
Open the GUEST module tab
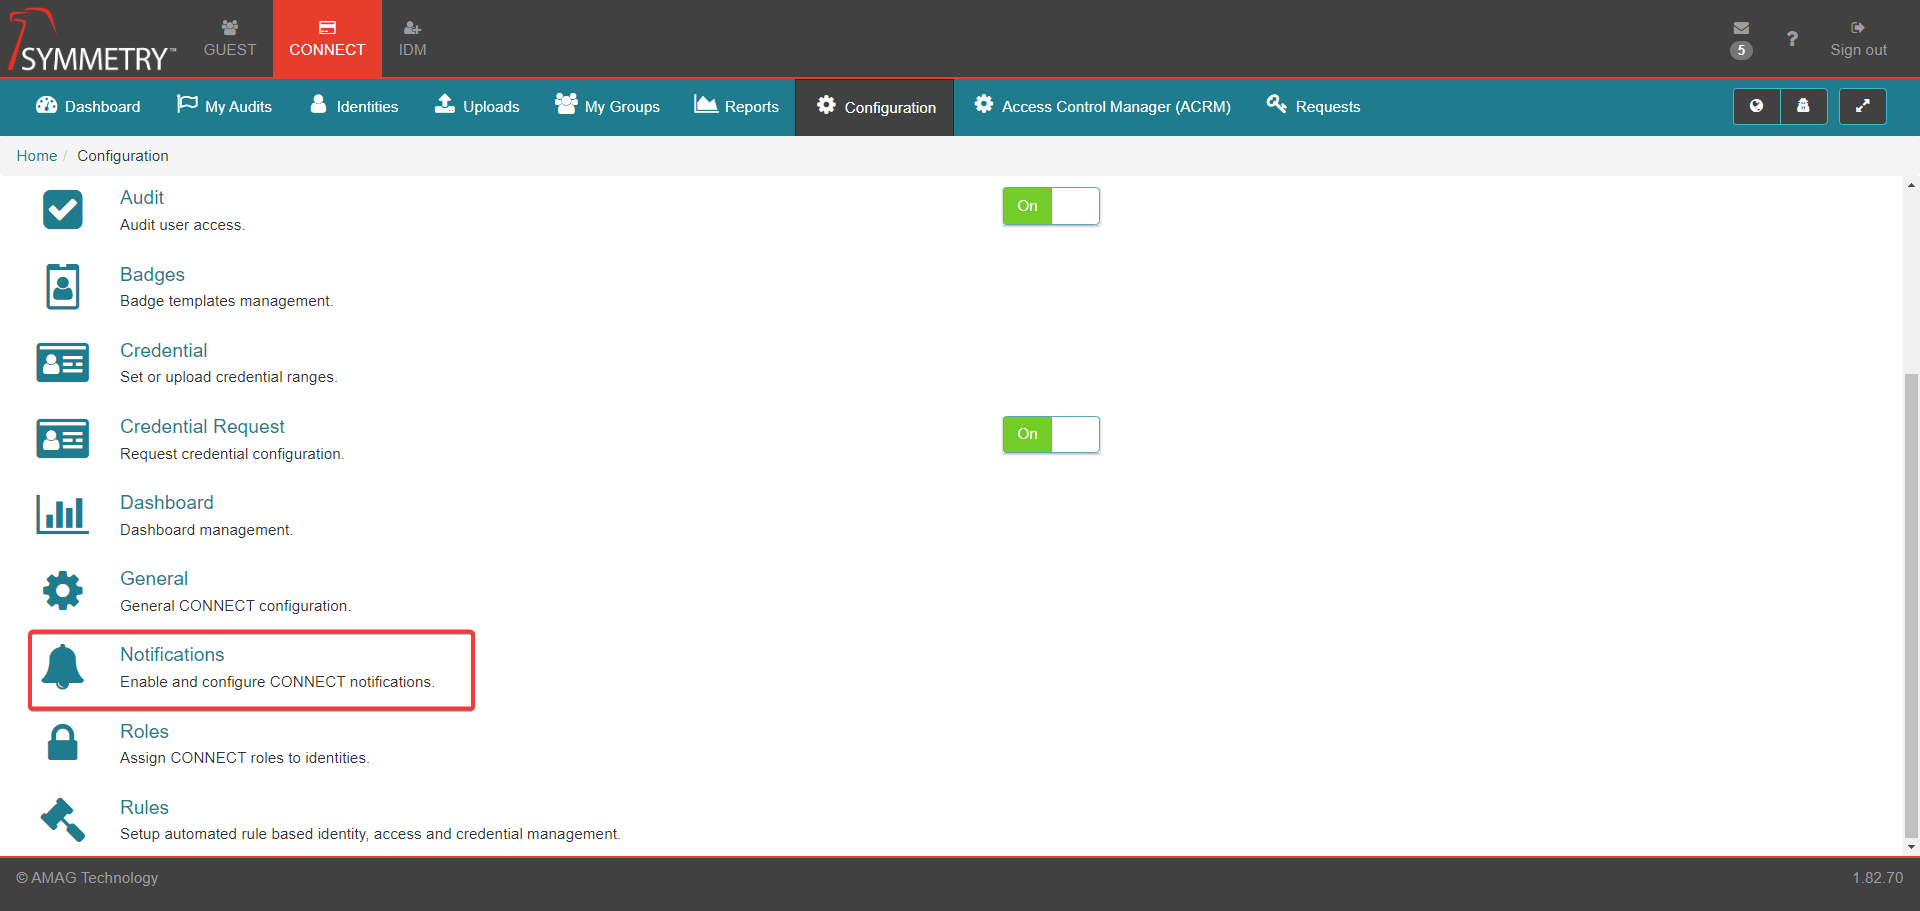pos(230,39)
